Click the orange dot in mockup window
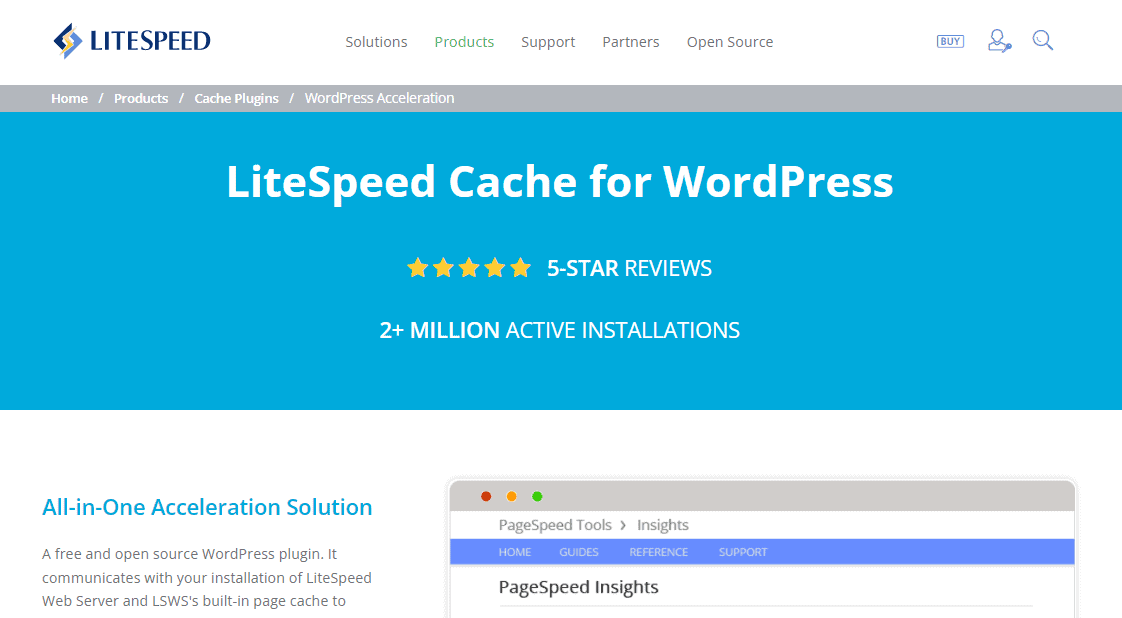This screenshot has height=618, width=1122. tap(512, 496)
